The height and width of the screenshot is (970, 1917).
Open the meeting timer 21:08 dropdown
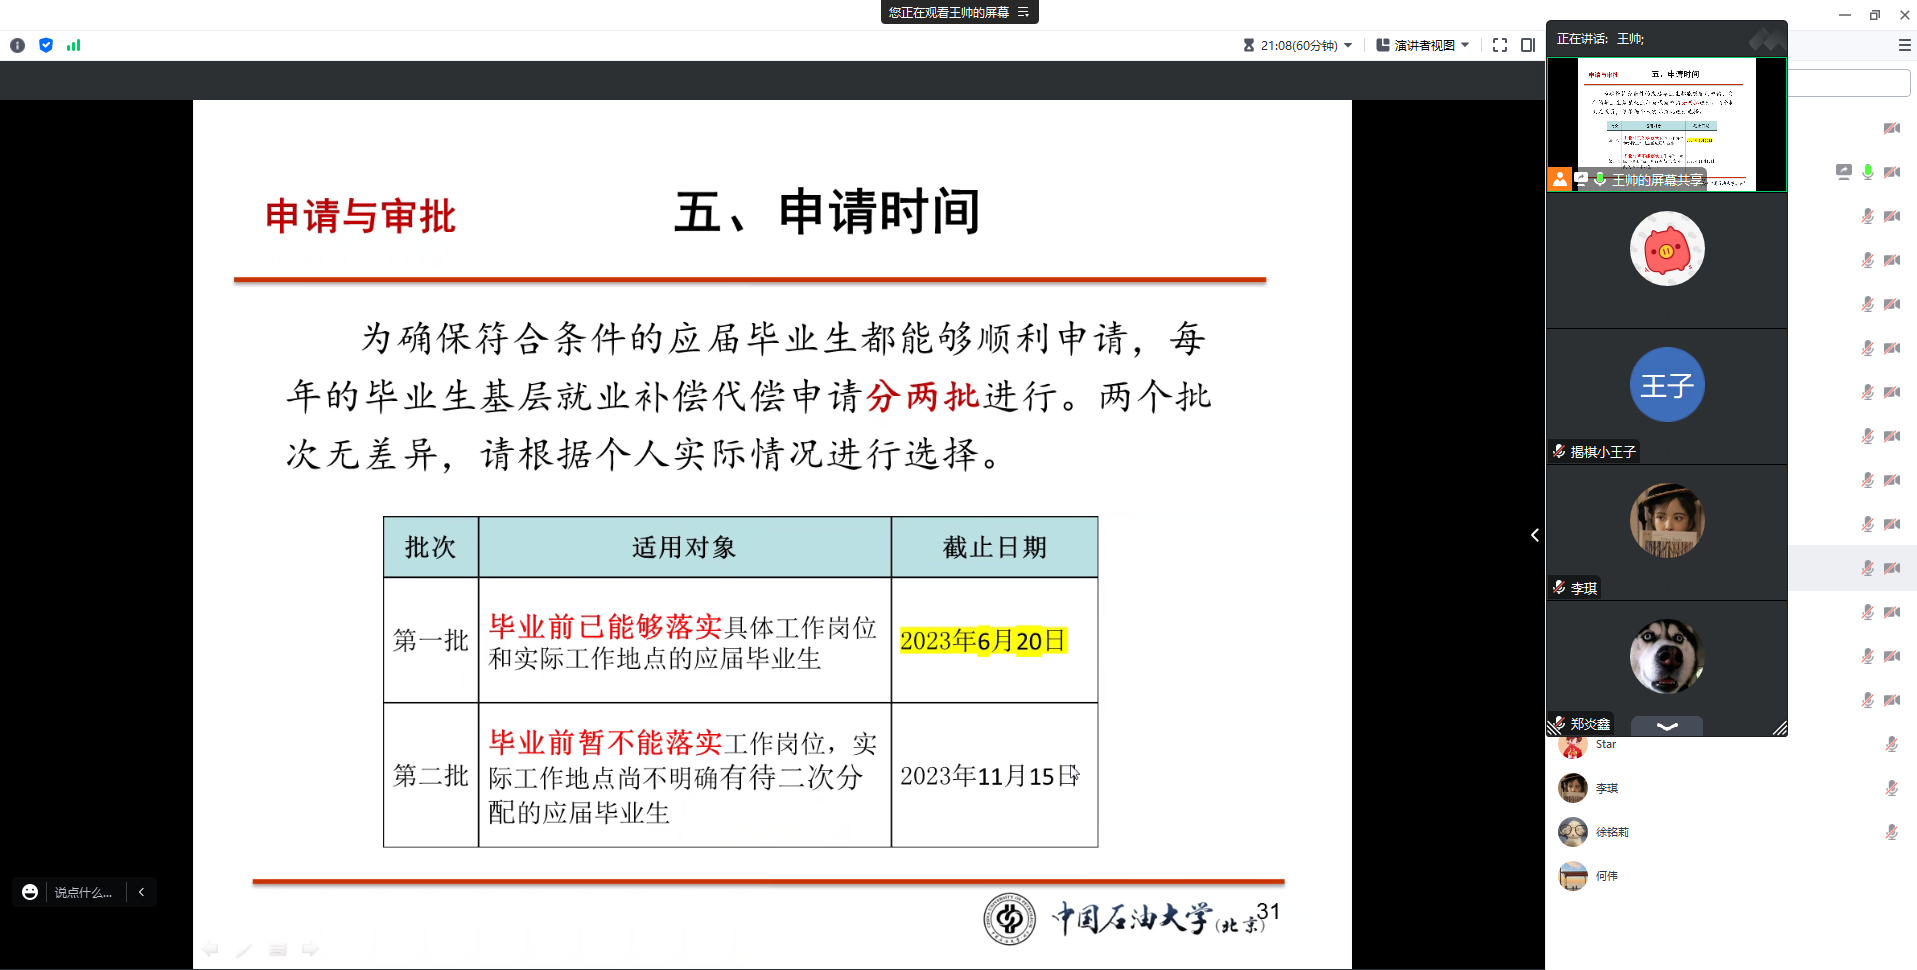[1298, 45]
